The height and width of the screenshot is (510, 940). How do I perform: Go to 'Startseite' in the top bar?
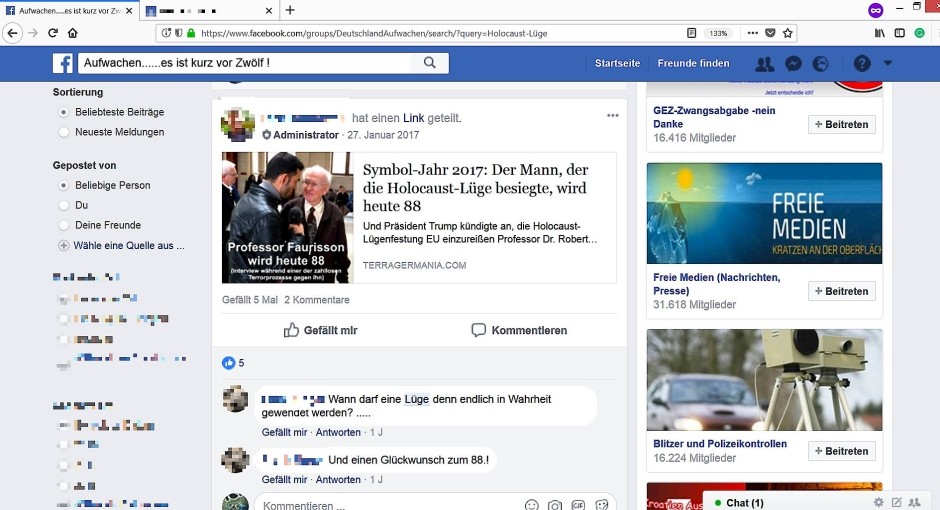pos(617,63)
